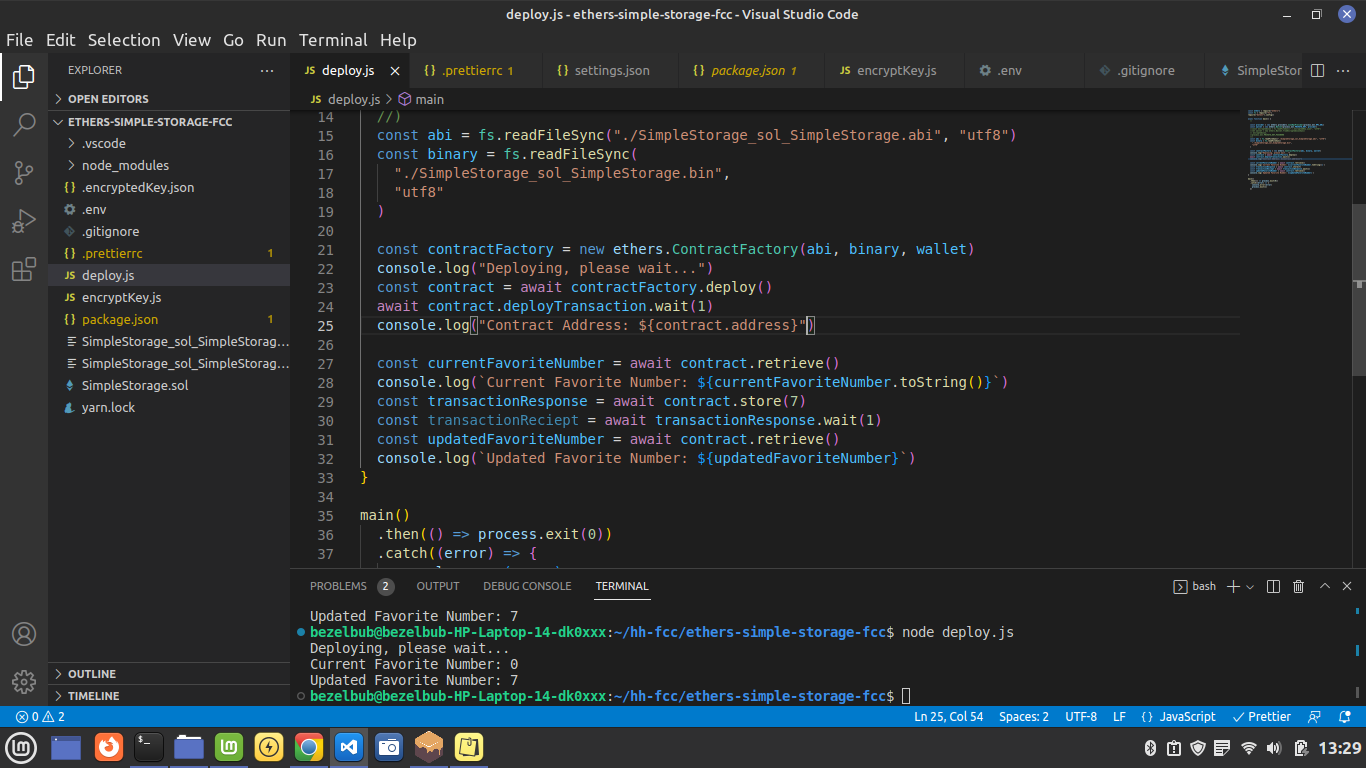
Task: Open errors and warnings status indicator
Action: [x=40, y=717]
